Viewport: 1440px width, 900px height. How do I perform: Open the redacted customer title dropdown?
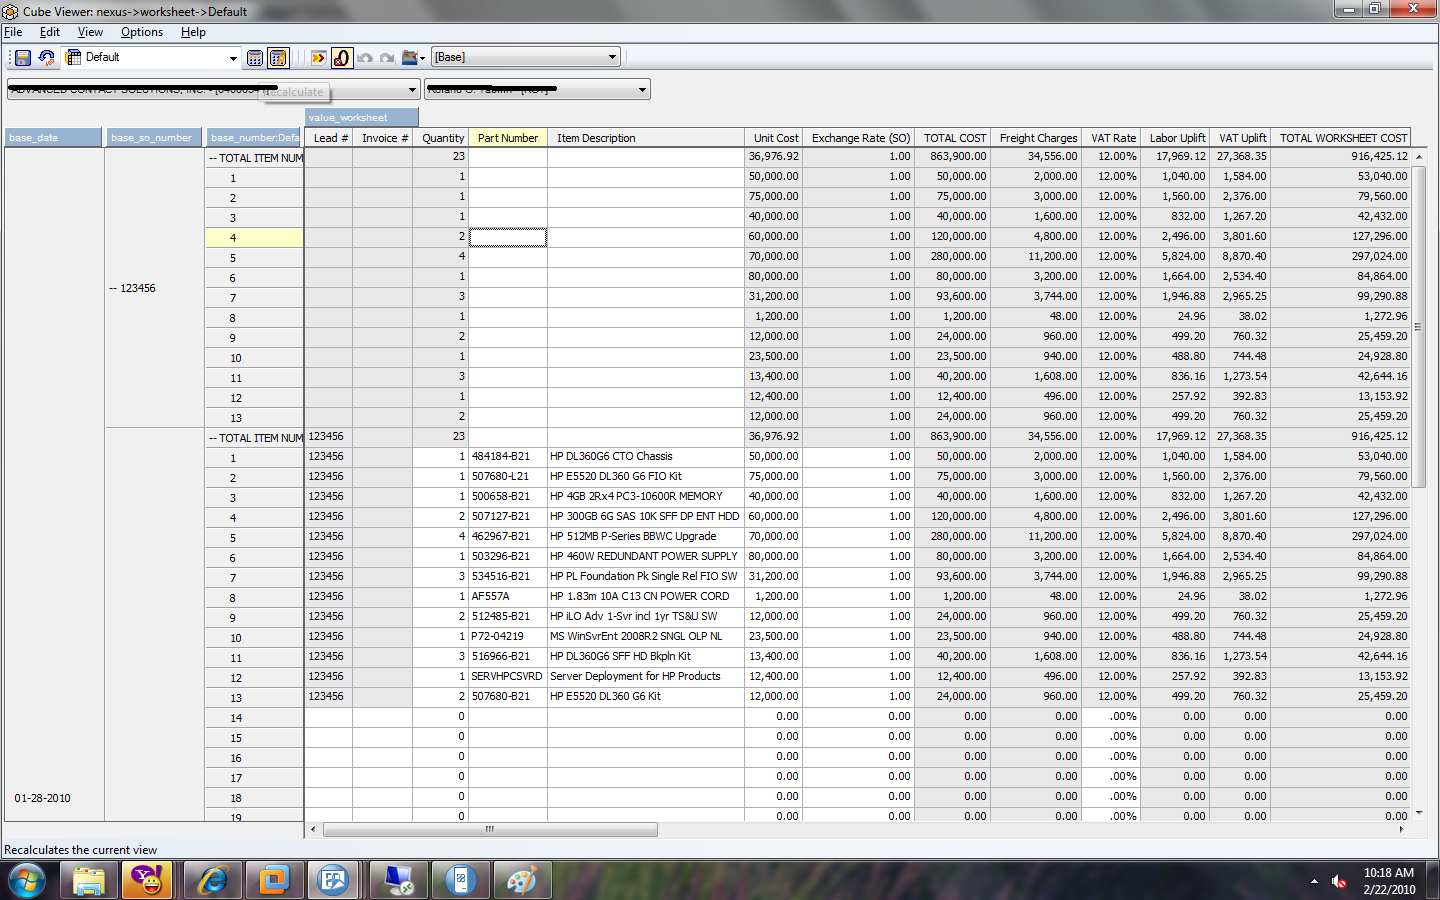coord(412,90)
